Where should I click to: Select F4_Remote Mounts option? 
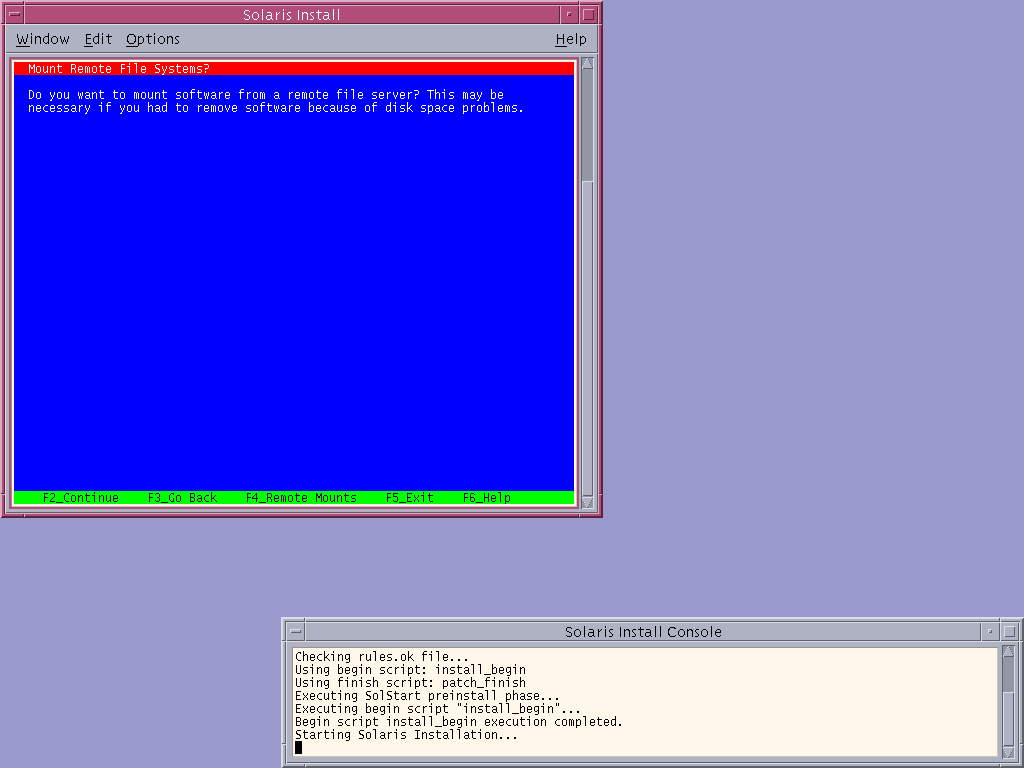coord(301,498)
